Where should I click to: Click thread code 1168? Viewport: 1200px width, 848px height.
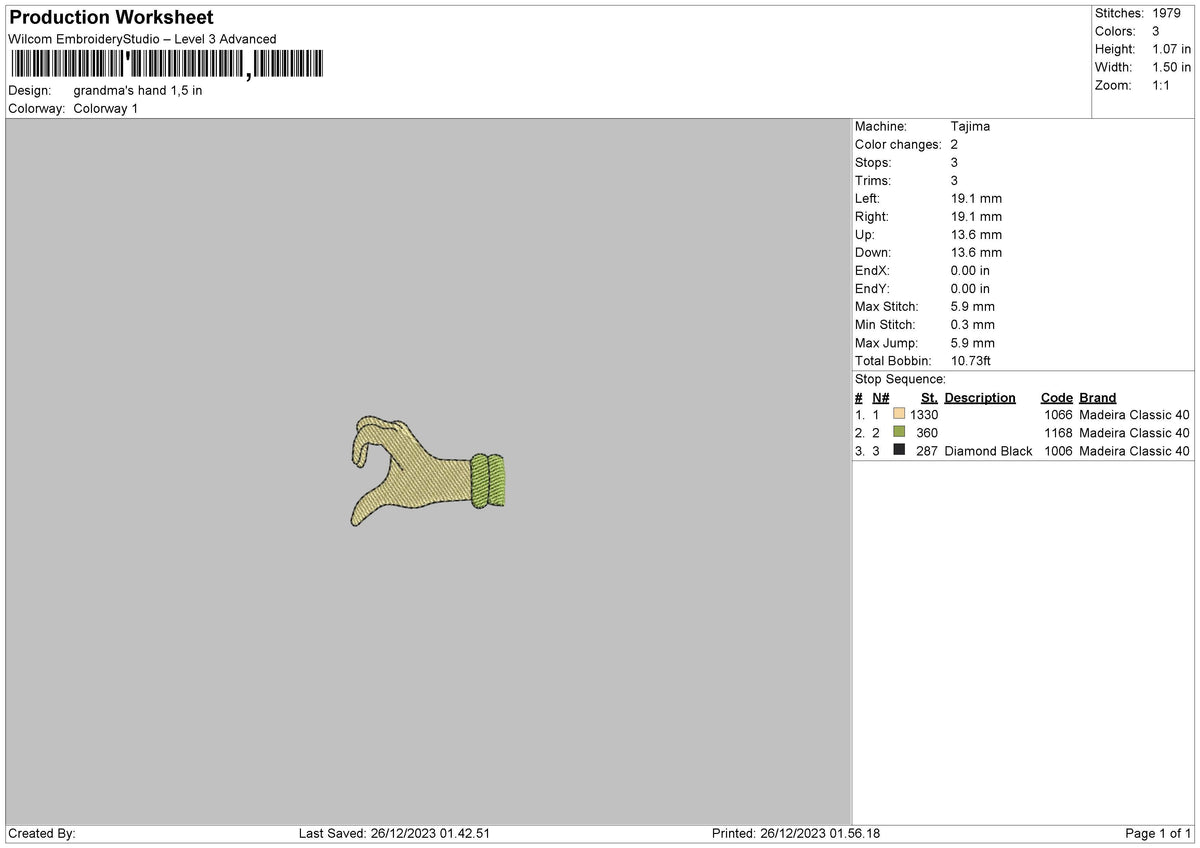pos(1058,432)
